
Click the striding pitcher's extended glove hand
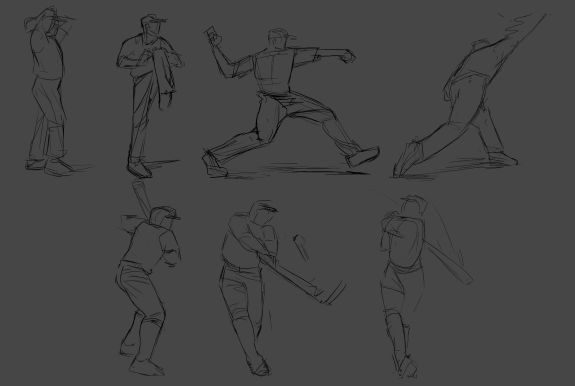pyautogui.click(x=347, y=56)
